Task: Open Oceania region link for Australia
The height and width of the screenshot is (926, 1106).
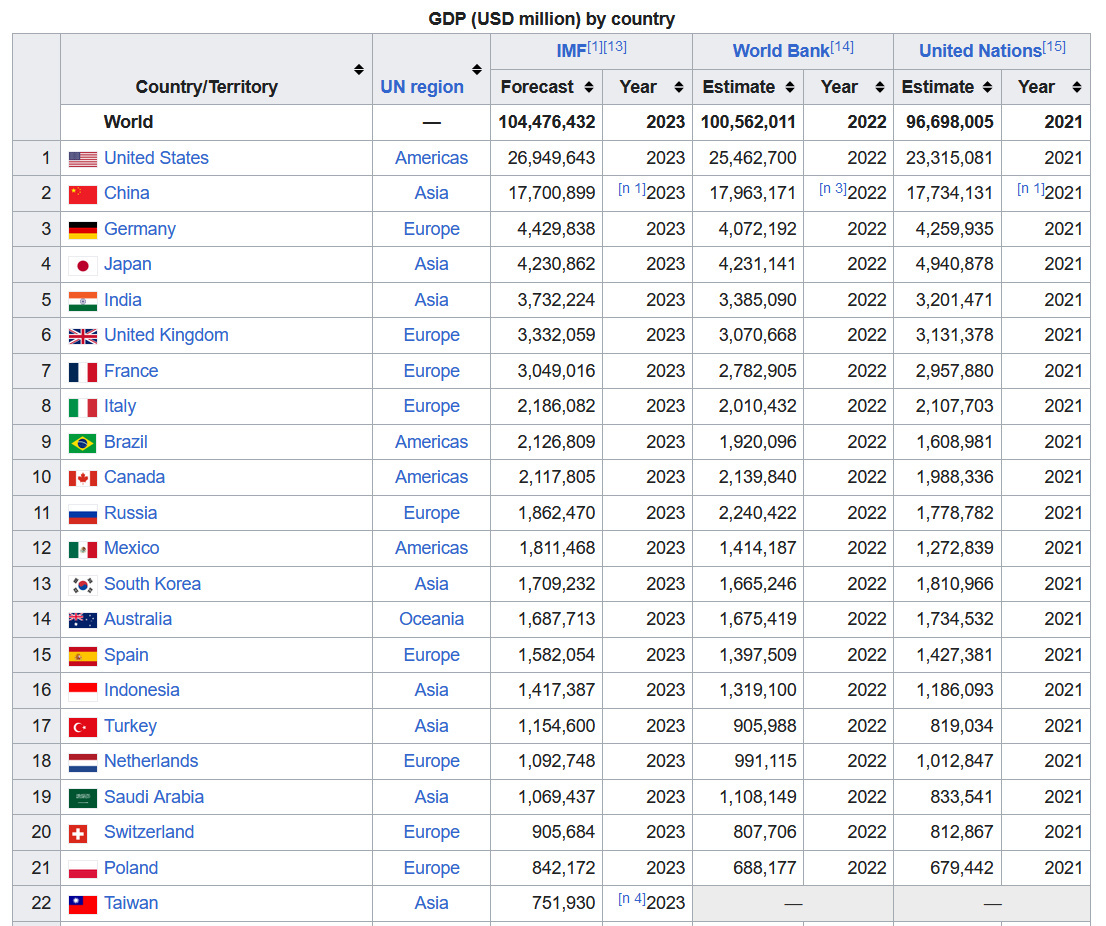Action: 431,619
